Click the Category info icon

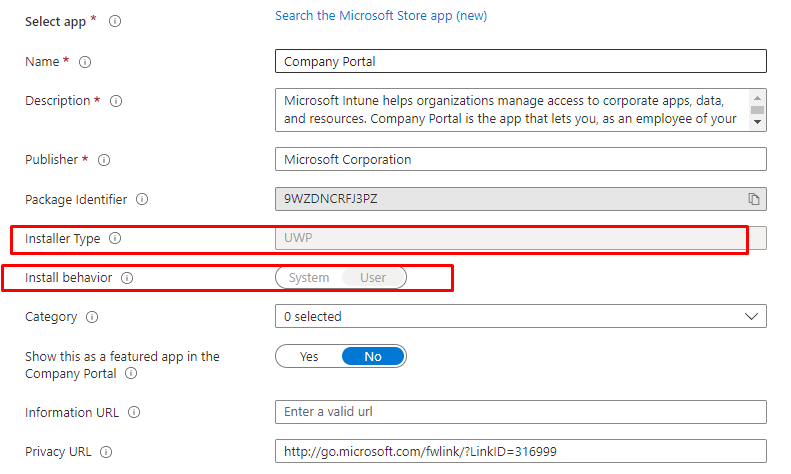pos(92,317)
